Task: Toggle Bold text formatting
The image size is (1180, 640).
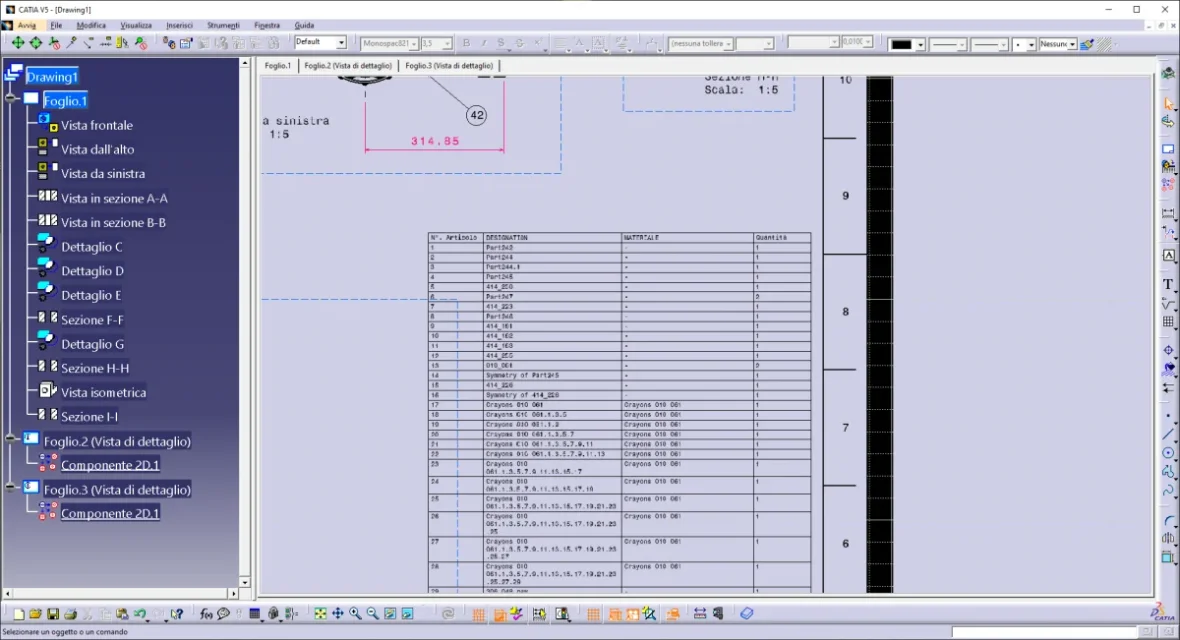Action: point(466,43)
